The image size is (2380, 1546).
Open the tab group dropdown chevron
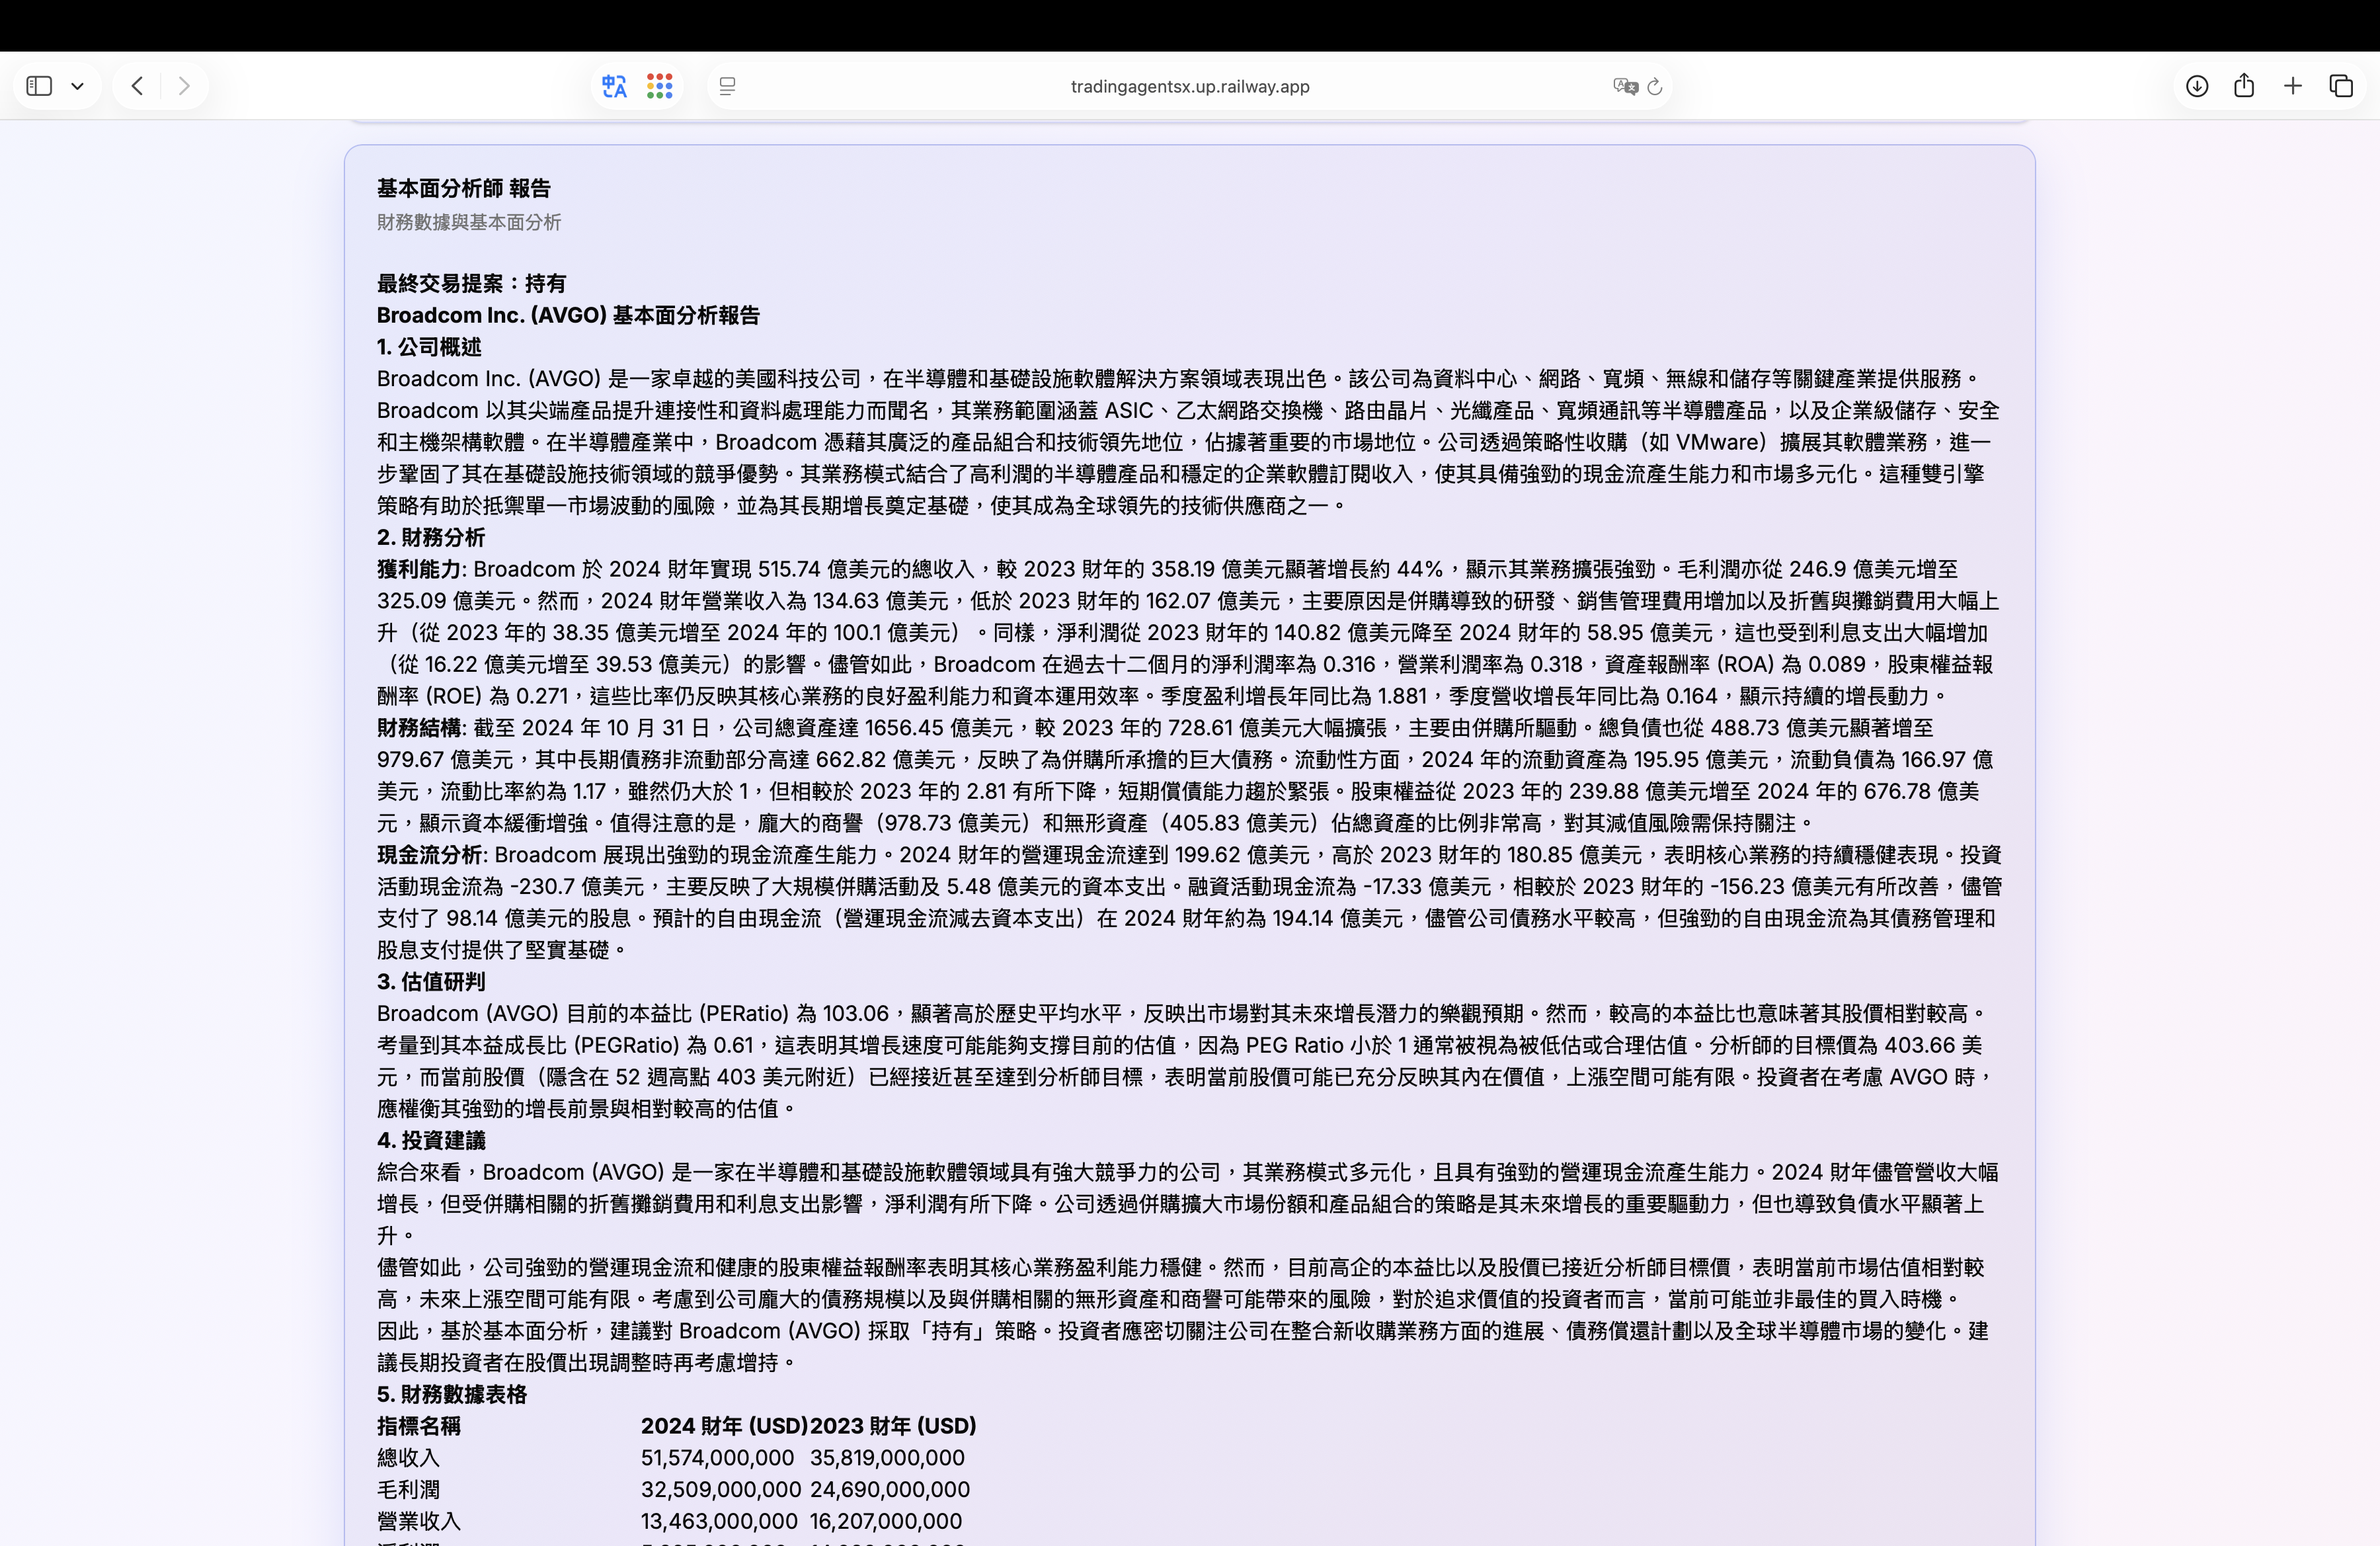coord(77,86)
